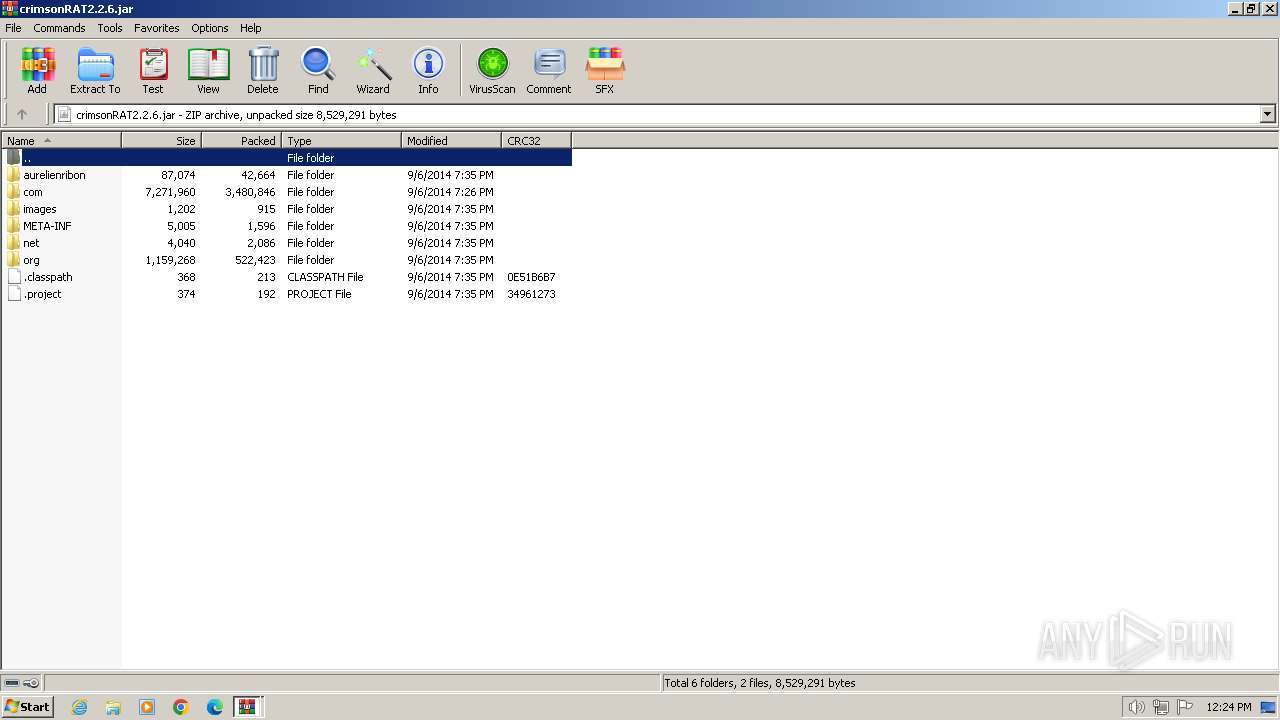
Task: Open the Options menu
Action: point(210,28)
